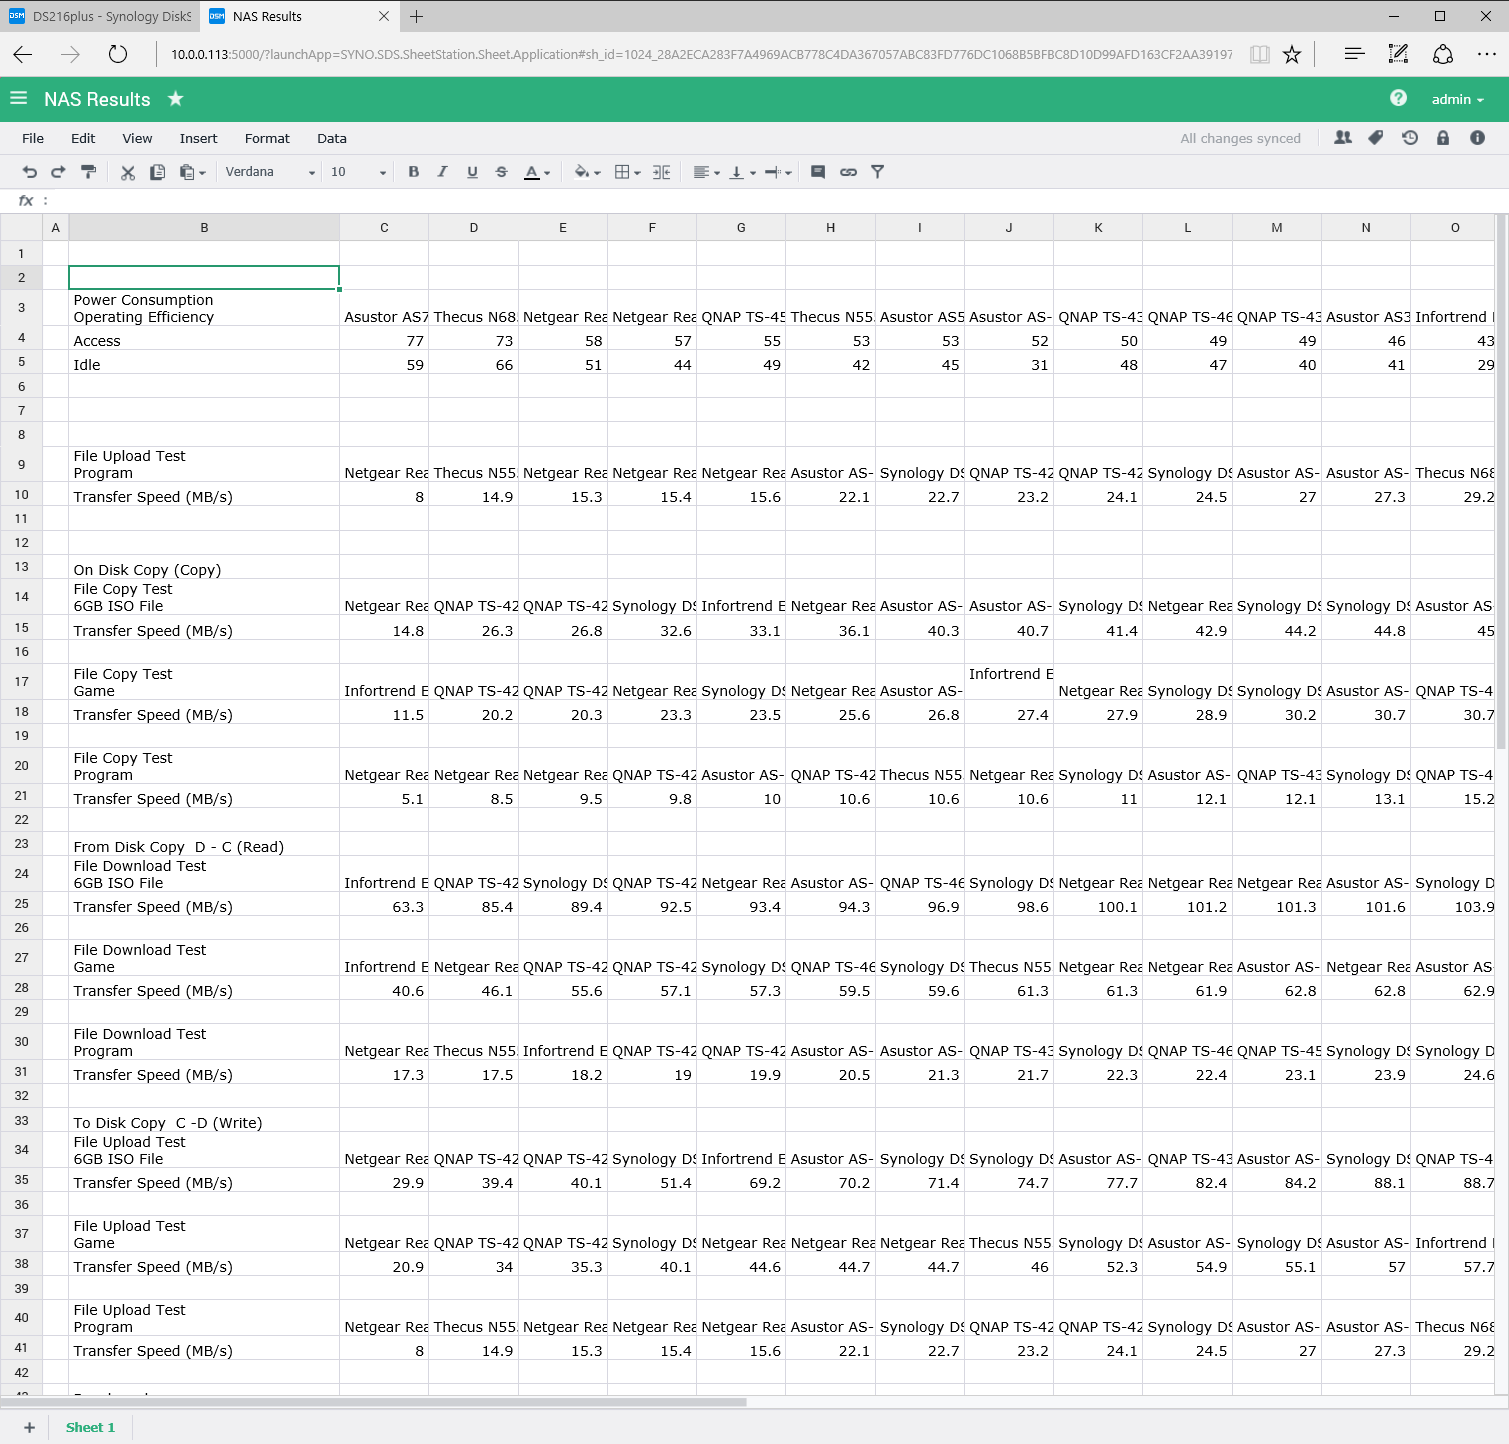Open the Edit menu

tap(83, 138)
